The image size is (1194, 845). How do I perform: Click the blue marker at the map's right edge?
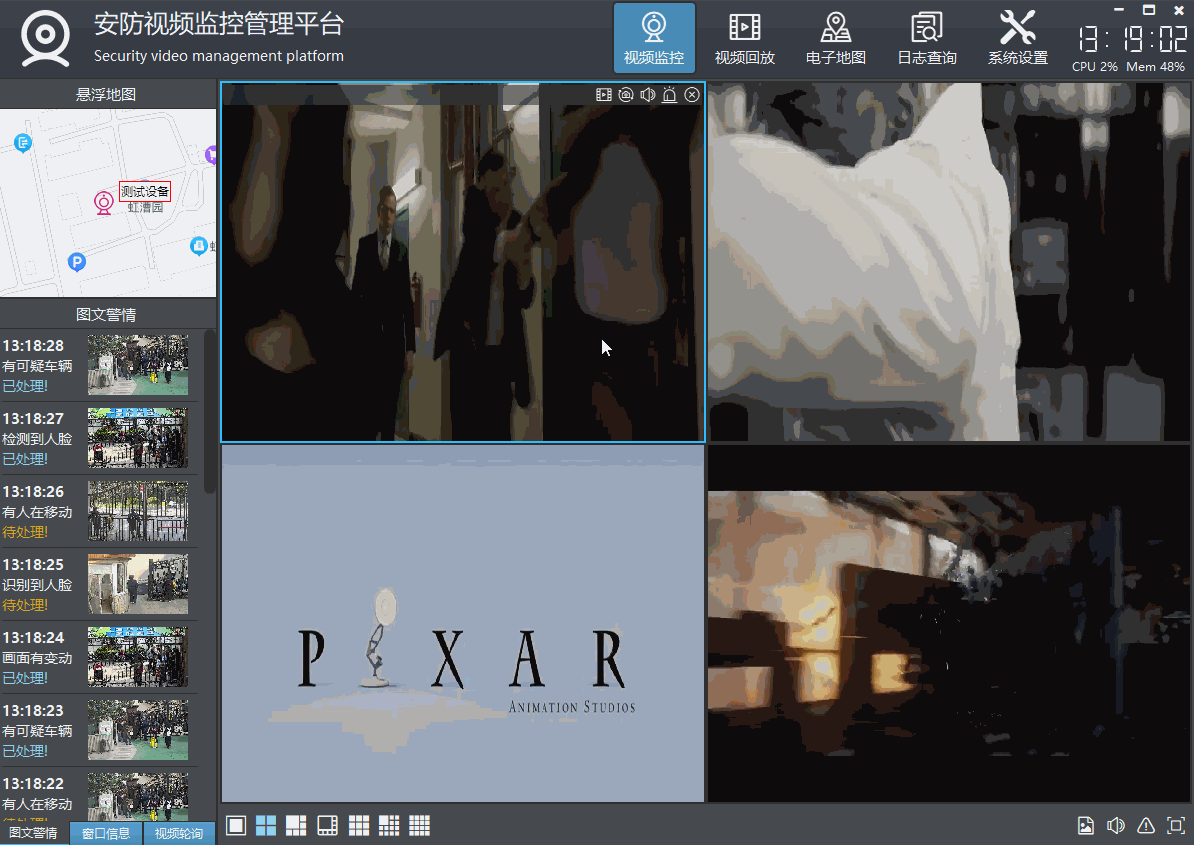[x=199, y=246]
